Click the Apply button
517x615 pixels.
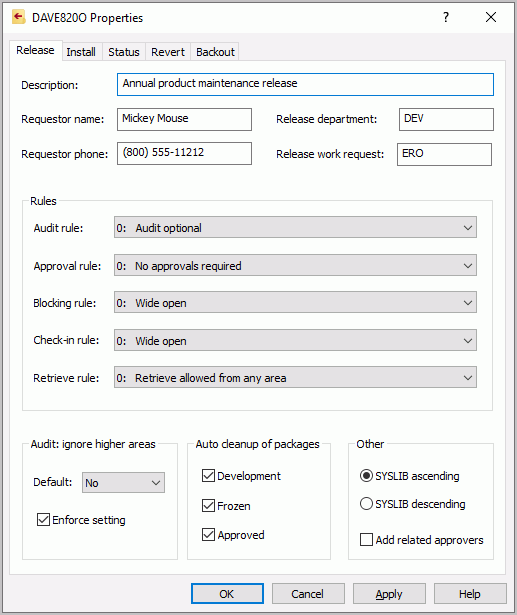389,594
